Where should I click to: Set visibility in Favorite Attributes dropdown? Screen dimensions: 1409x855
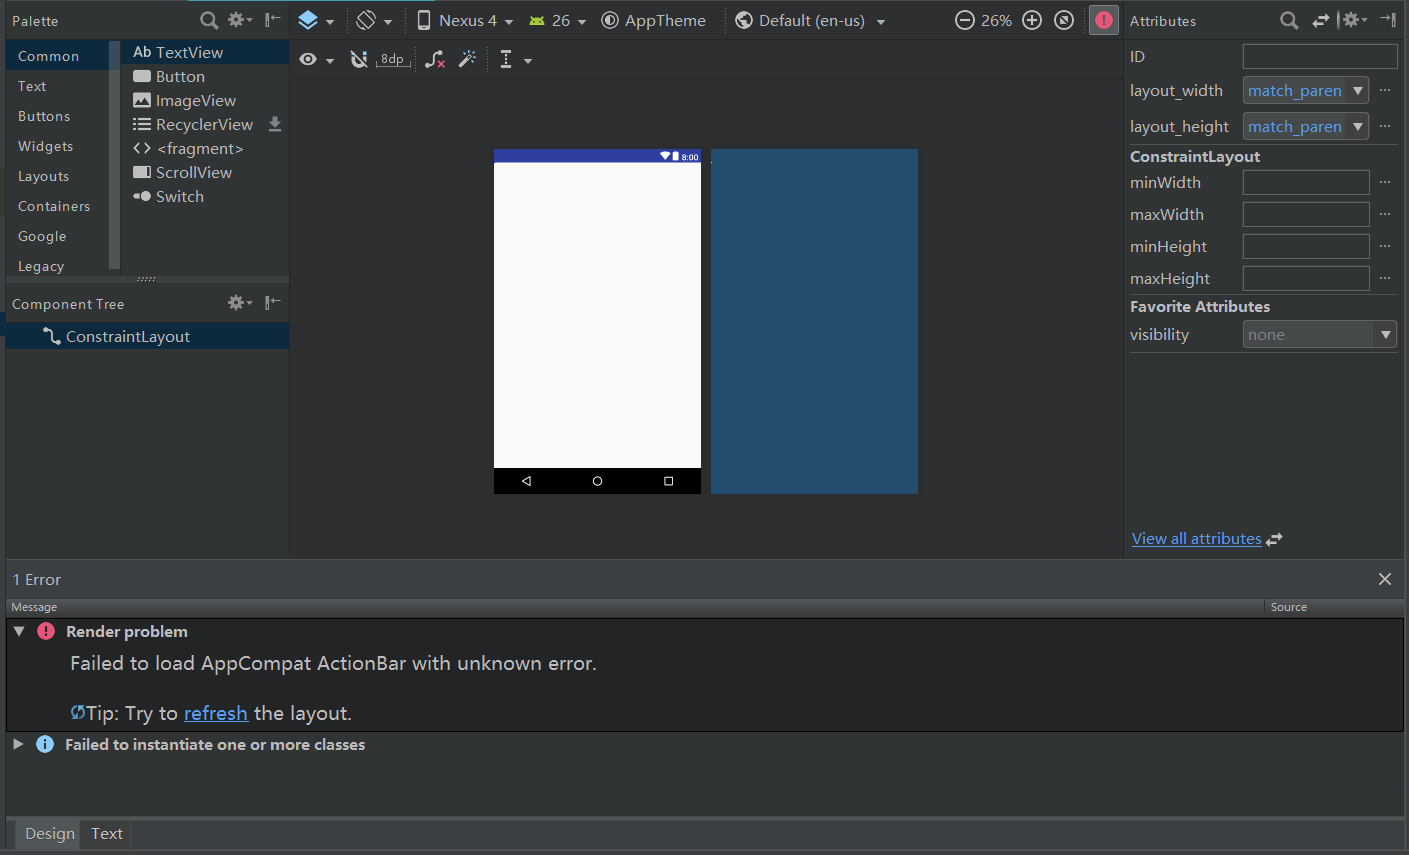pyautogui.click(x=1319, y=334)
